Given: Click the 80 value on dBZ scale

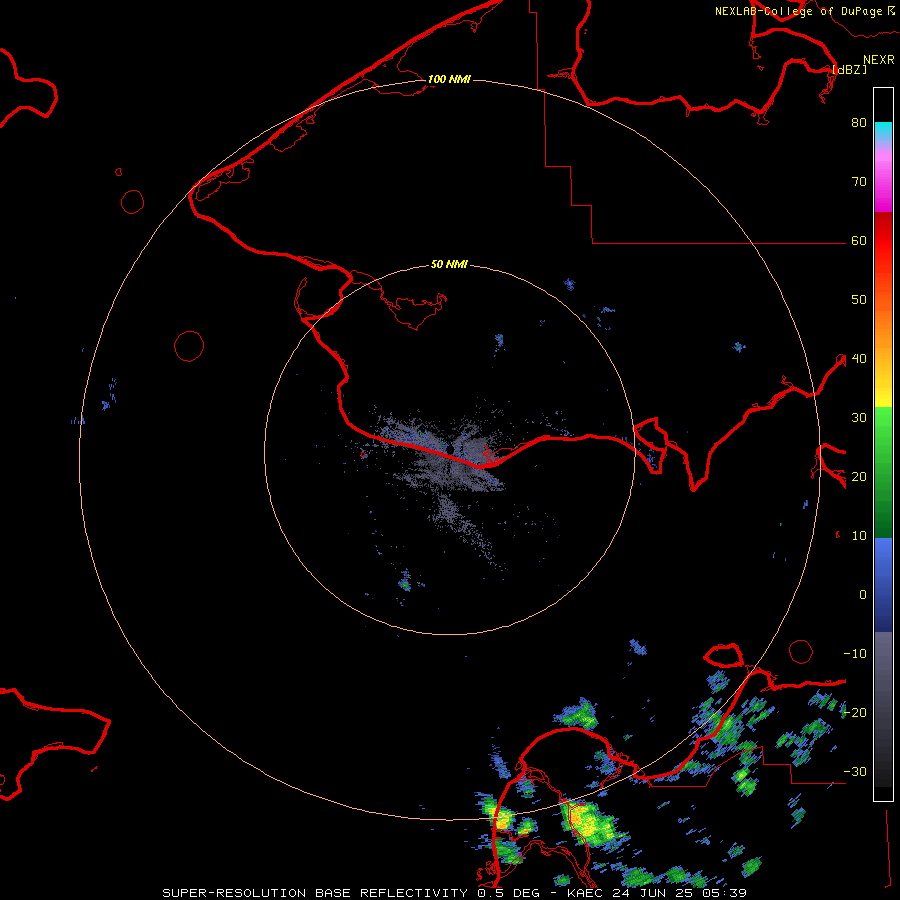Looking at the screenshot, I should coord(859,122).
